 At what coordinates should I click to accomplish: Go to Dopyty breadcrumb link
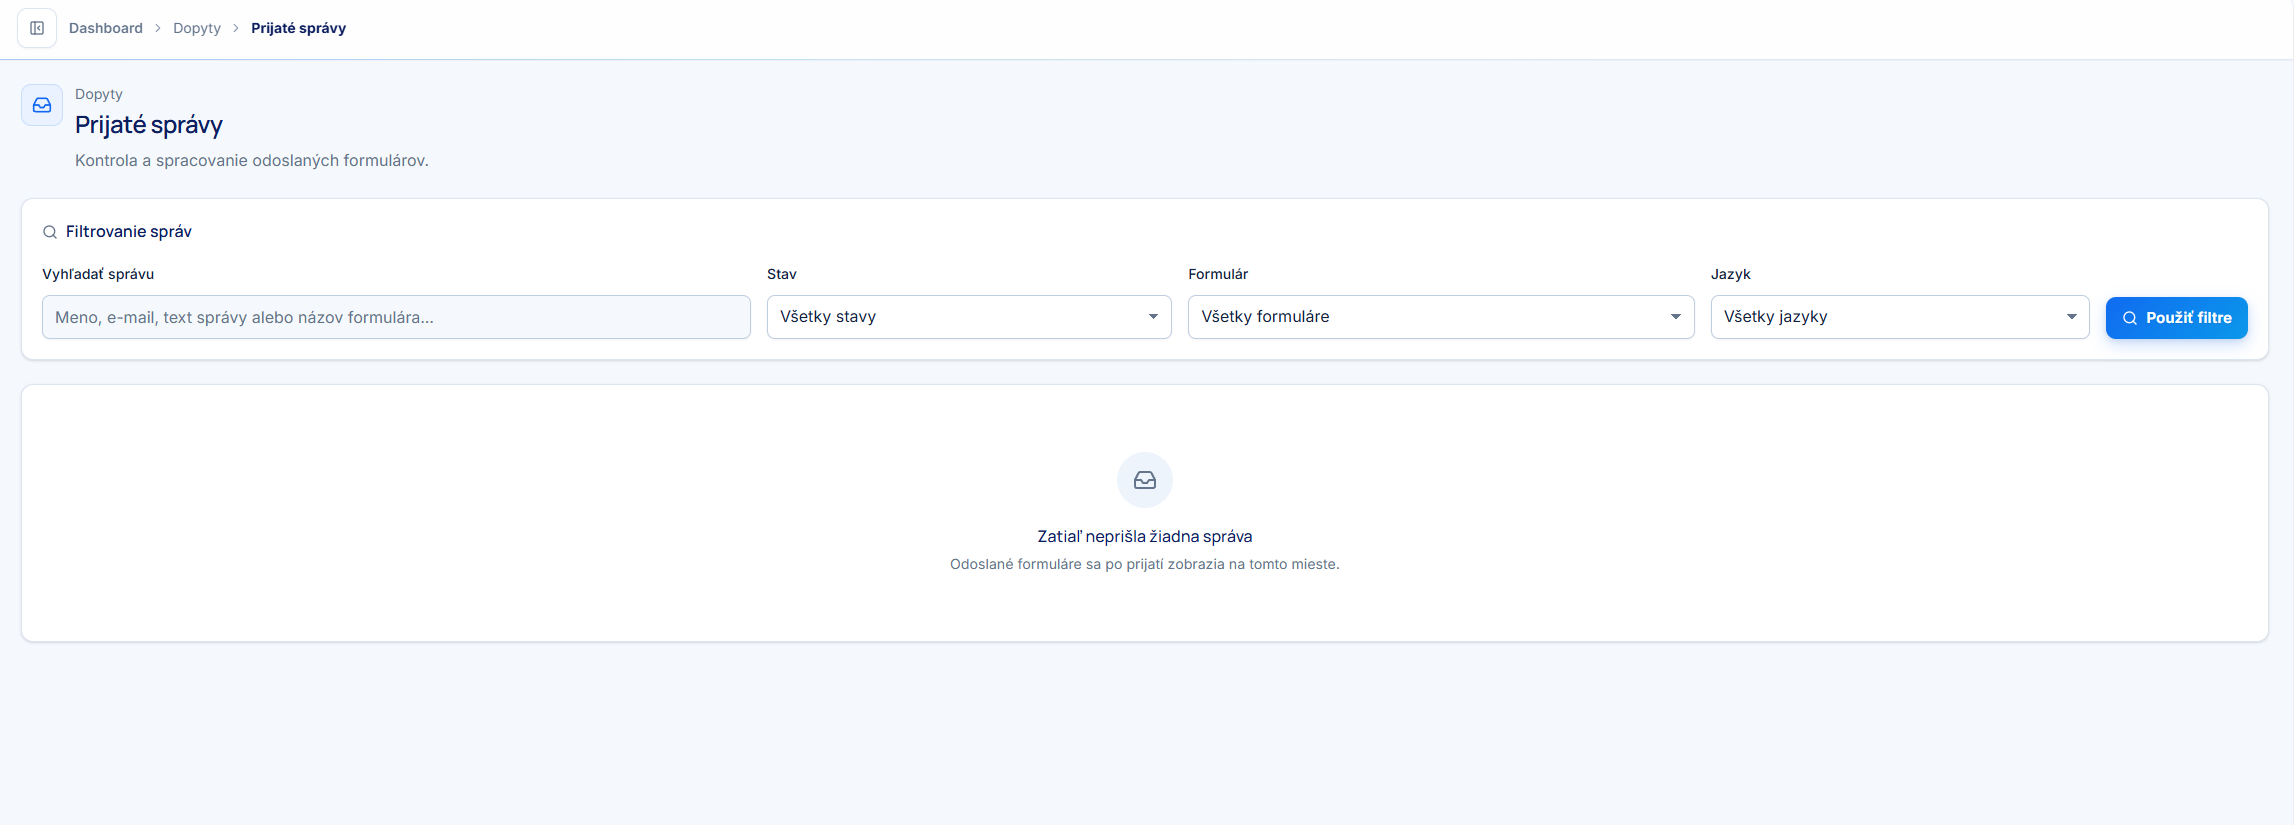tap(197, 28)
